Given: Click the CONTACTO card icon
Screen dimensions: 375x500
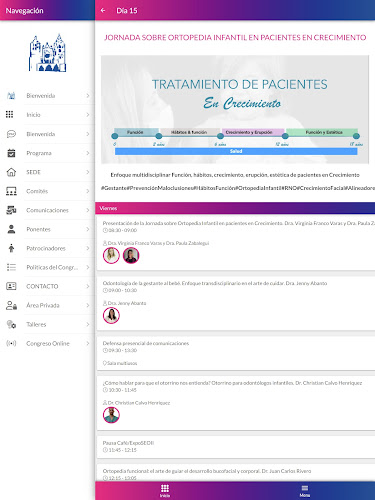Looking at the screenshot, I should (11, 286).
